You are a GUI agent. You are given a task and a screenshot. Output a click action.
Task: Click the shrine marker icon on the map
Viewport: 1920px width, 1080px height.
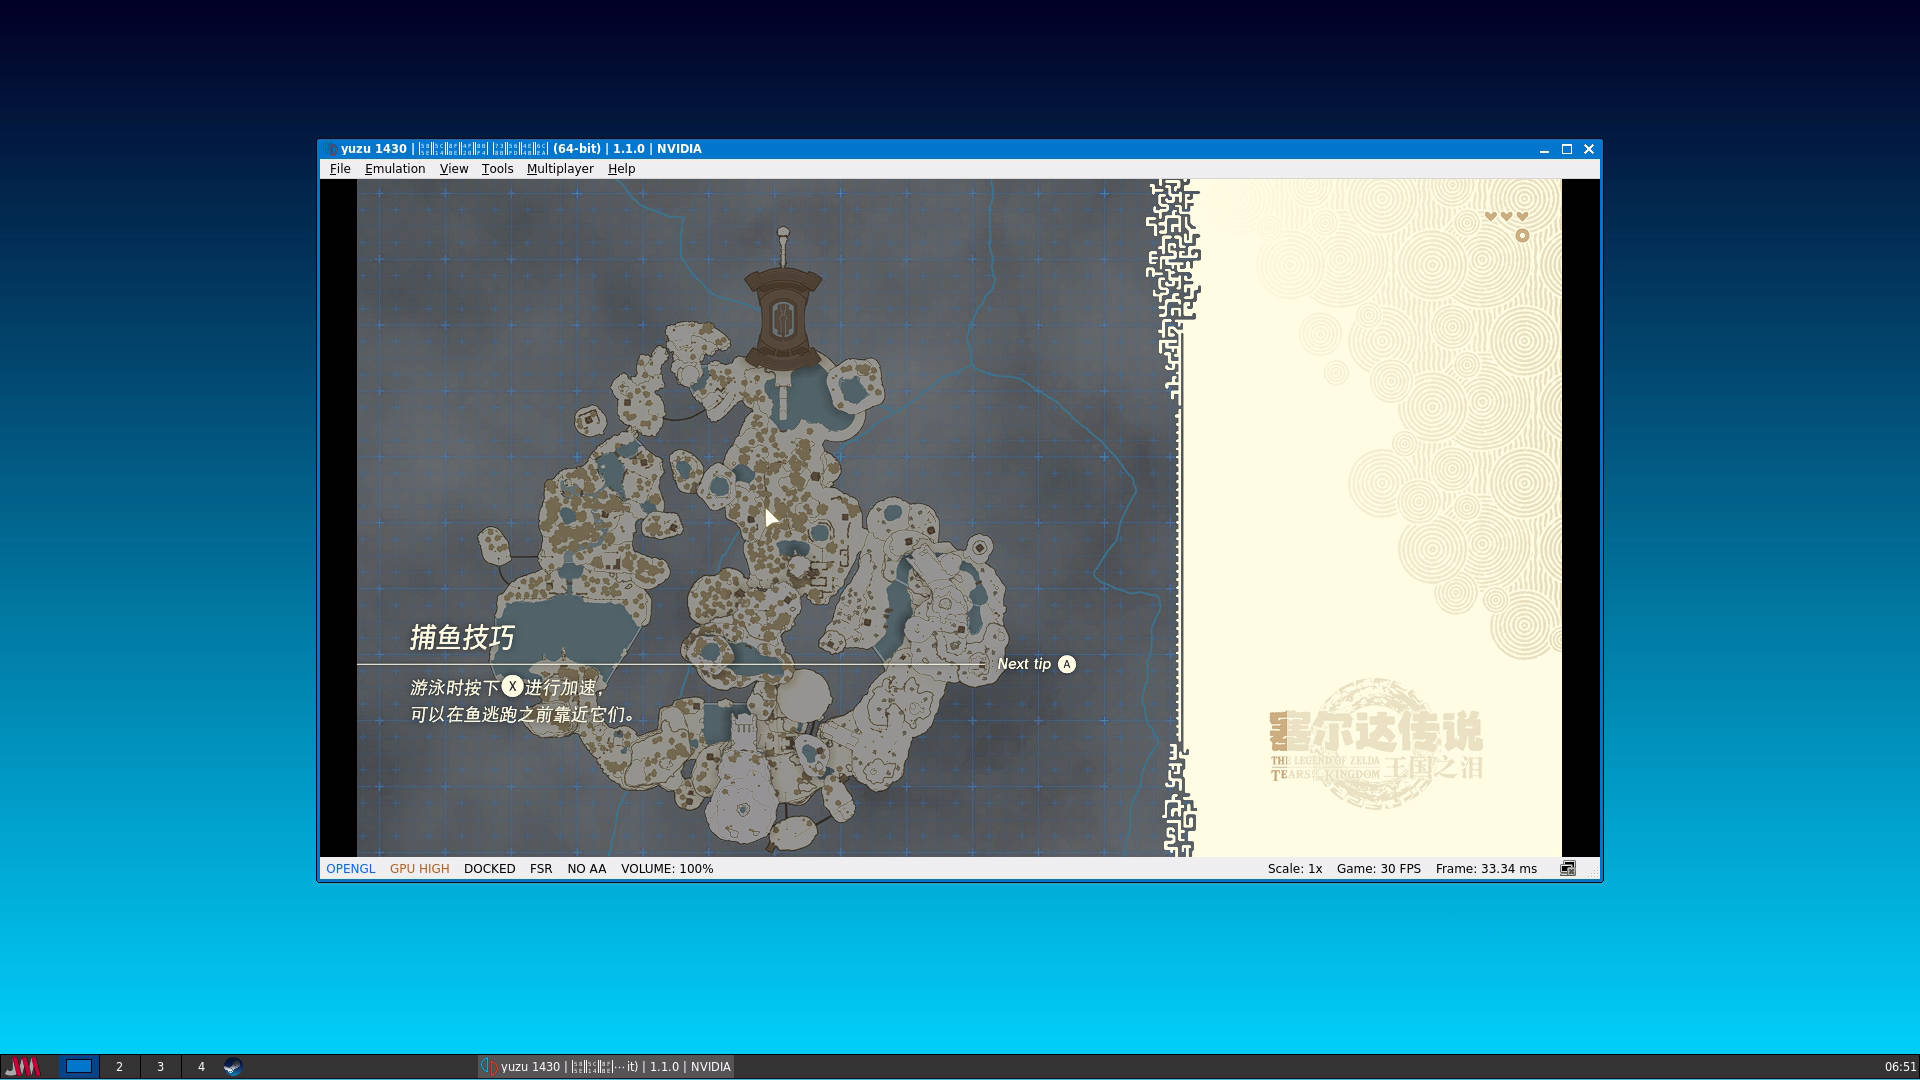point(980,547)
